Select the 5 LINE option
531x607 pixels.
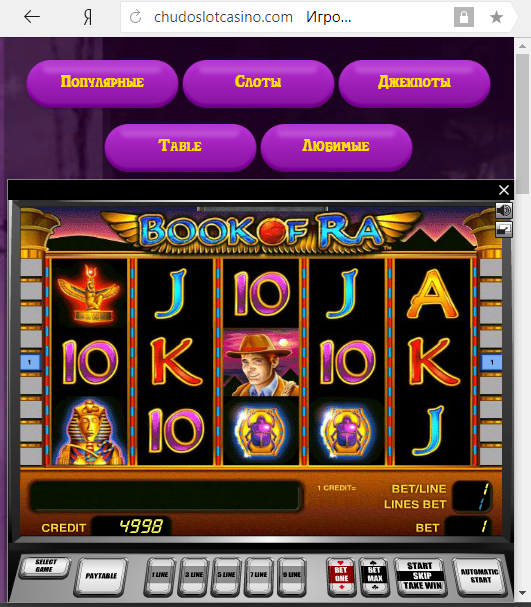click(226, 576)
